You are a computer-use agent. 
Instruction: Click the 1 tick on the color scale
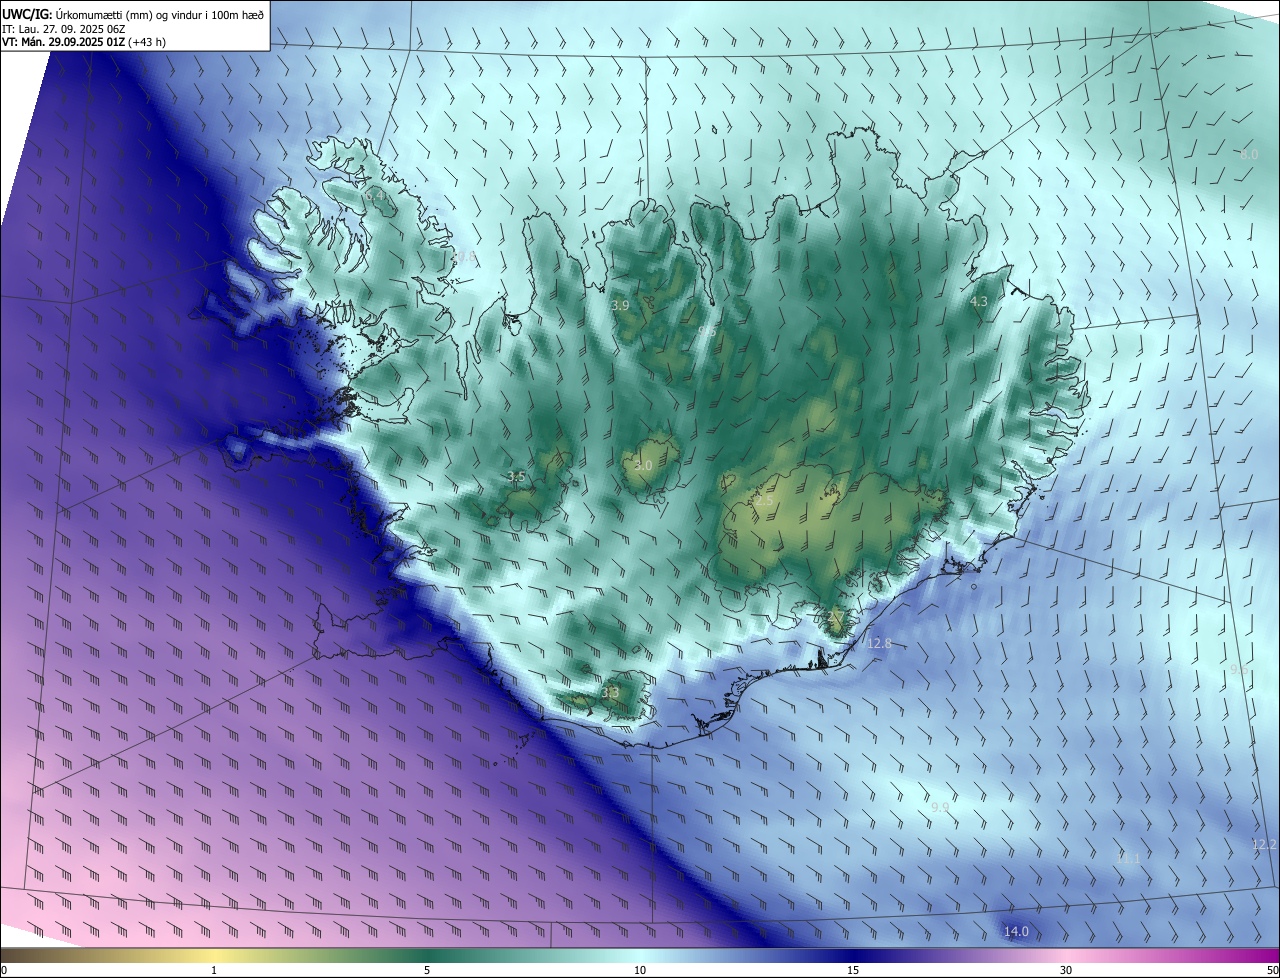(214, 970)
